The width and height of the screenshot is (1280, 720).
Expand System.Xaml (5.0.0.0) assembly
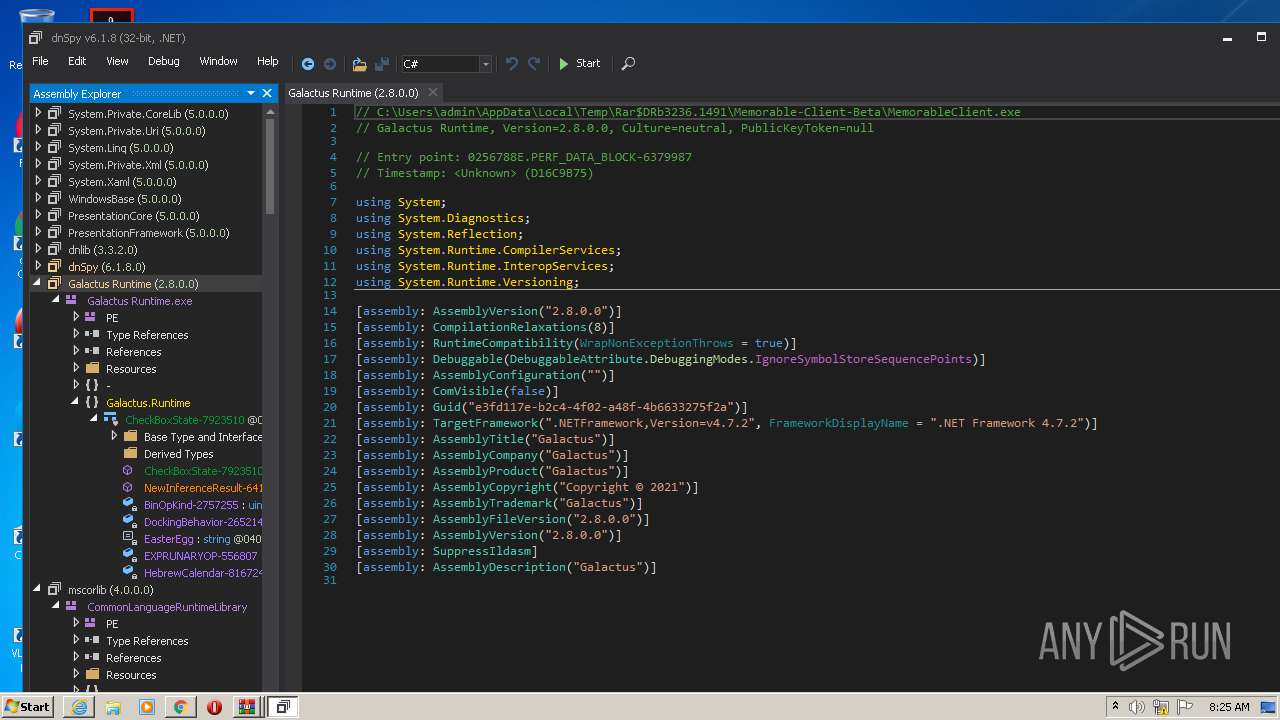click(x=39, y=182)
